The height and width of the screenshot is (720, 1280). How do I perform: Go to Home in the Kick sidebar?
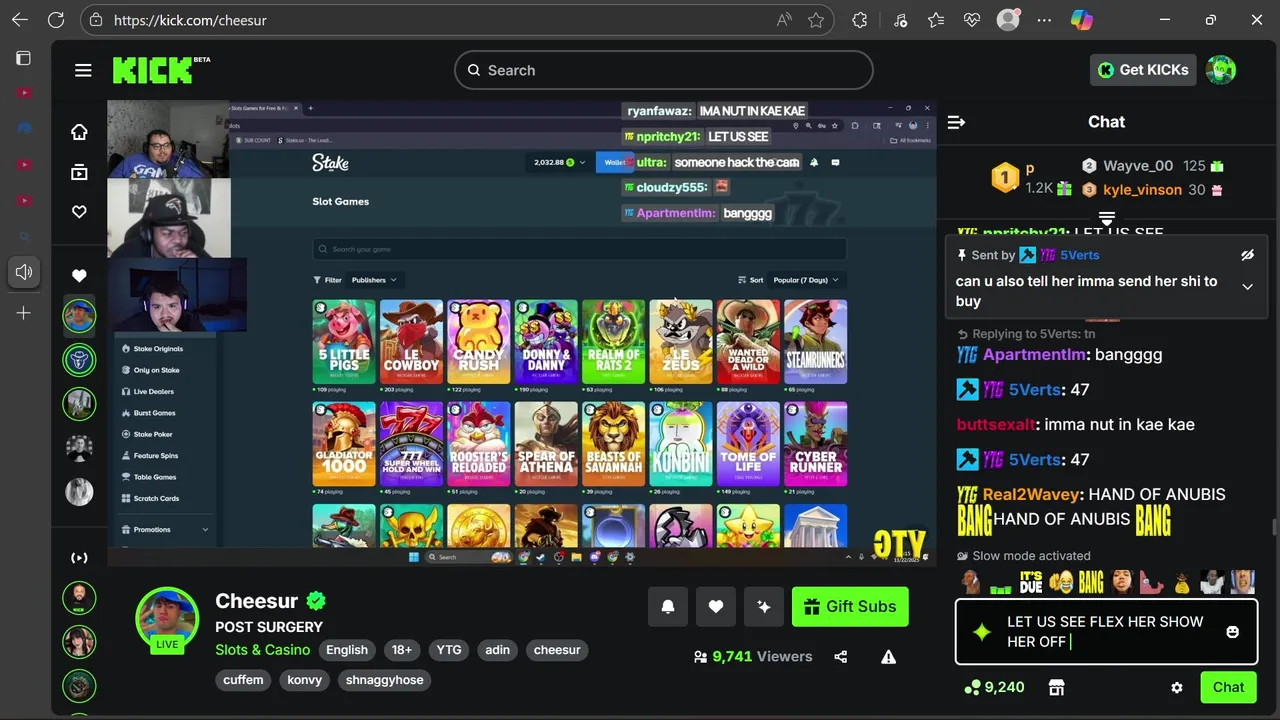(x=79, y=132)
